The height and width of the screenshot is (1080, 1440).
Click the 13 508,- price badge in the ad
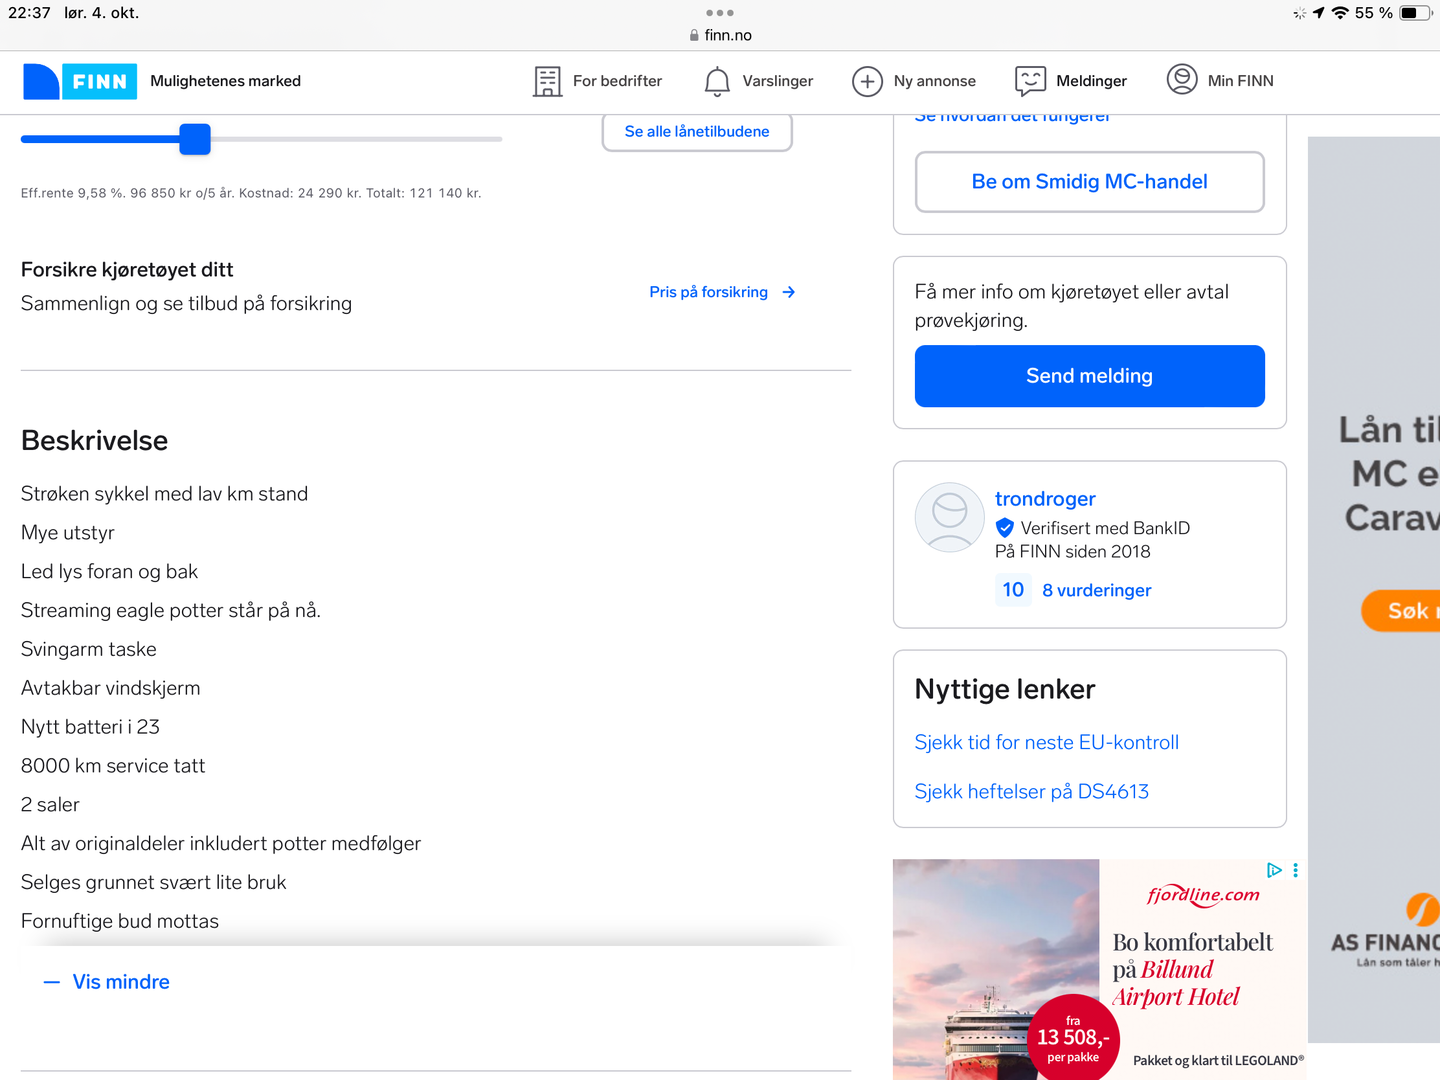[x=1073, y=1038]
